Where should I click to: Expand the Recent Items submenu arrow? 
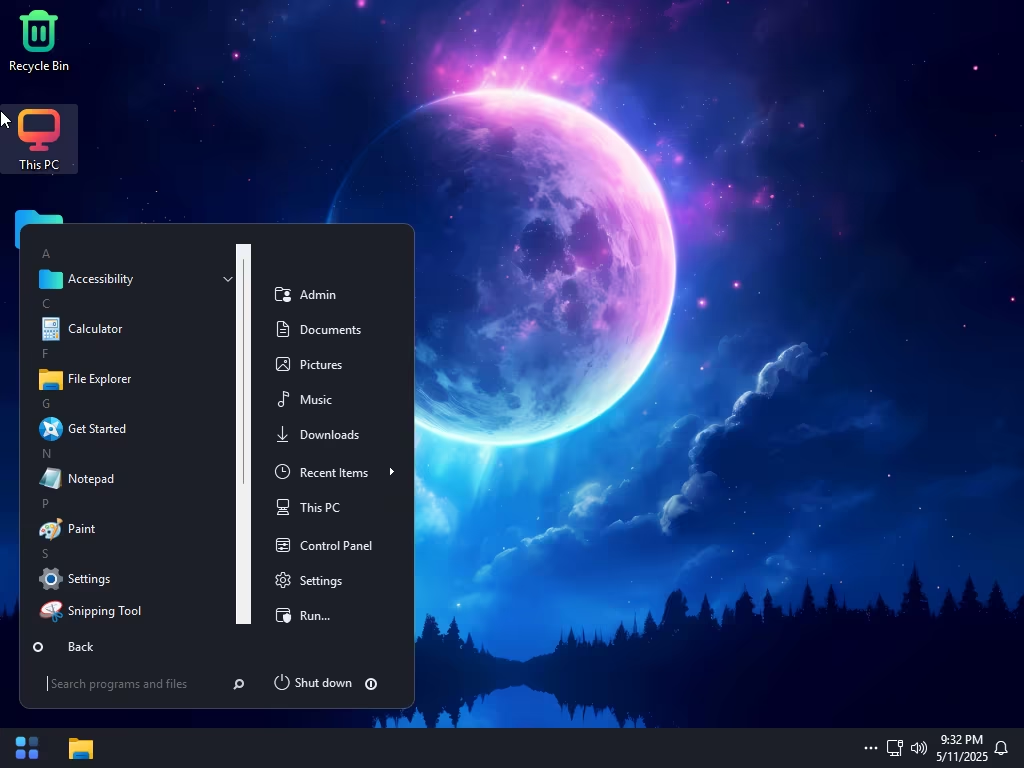pos(391,472)
